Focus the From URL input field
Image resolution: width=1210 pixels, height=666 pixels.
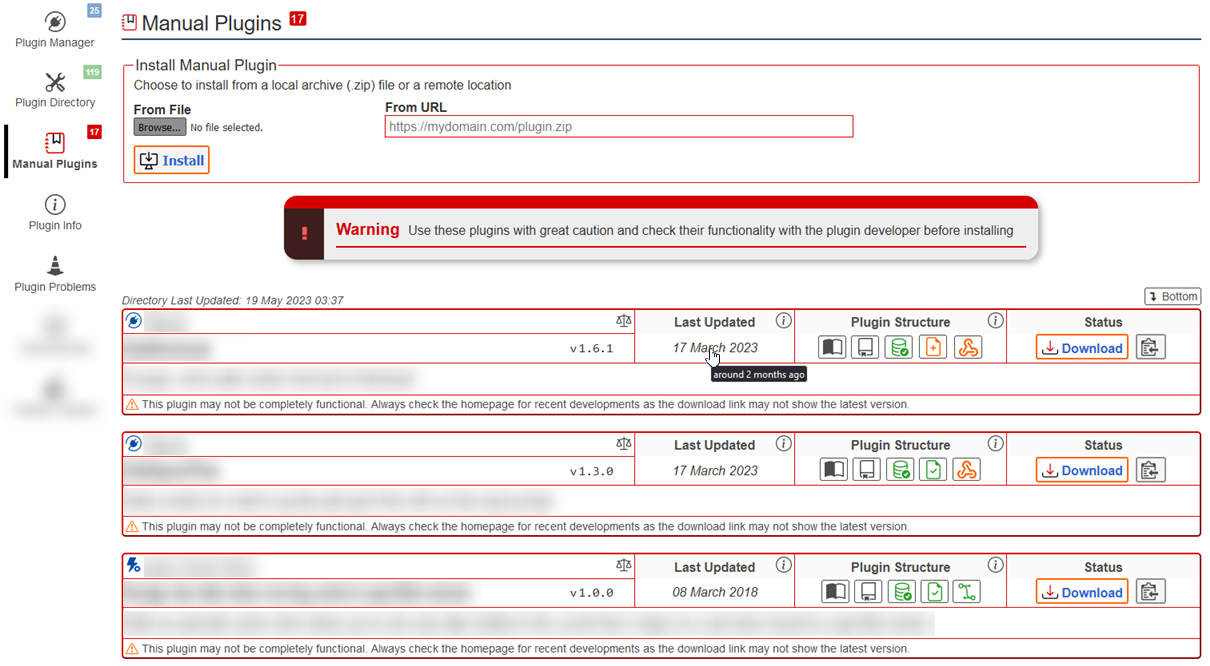[x=619, y=126]
